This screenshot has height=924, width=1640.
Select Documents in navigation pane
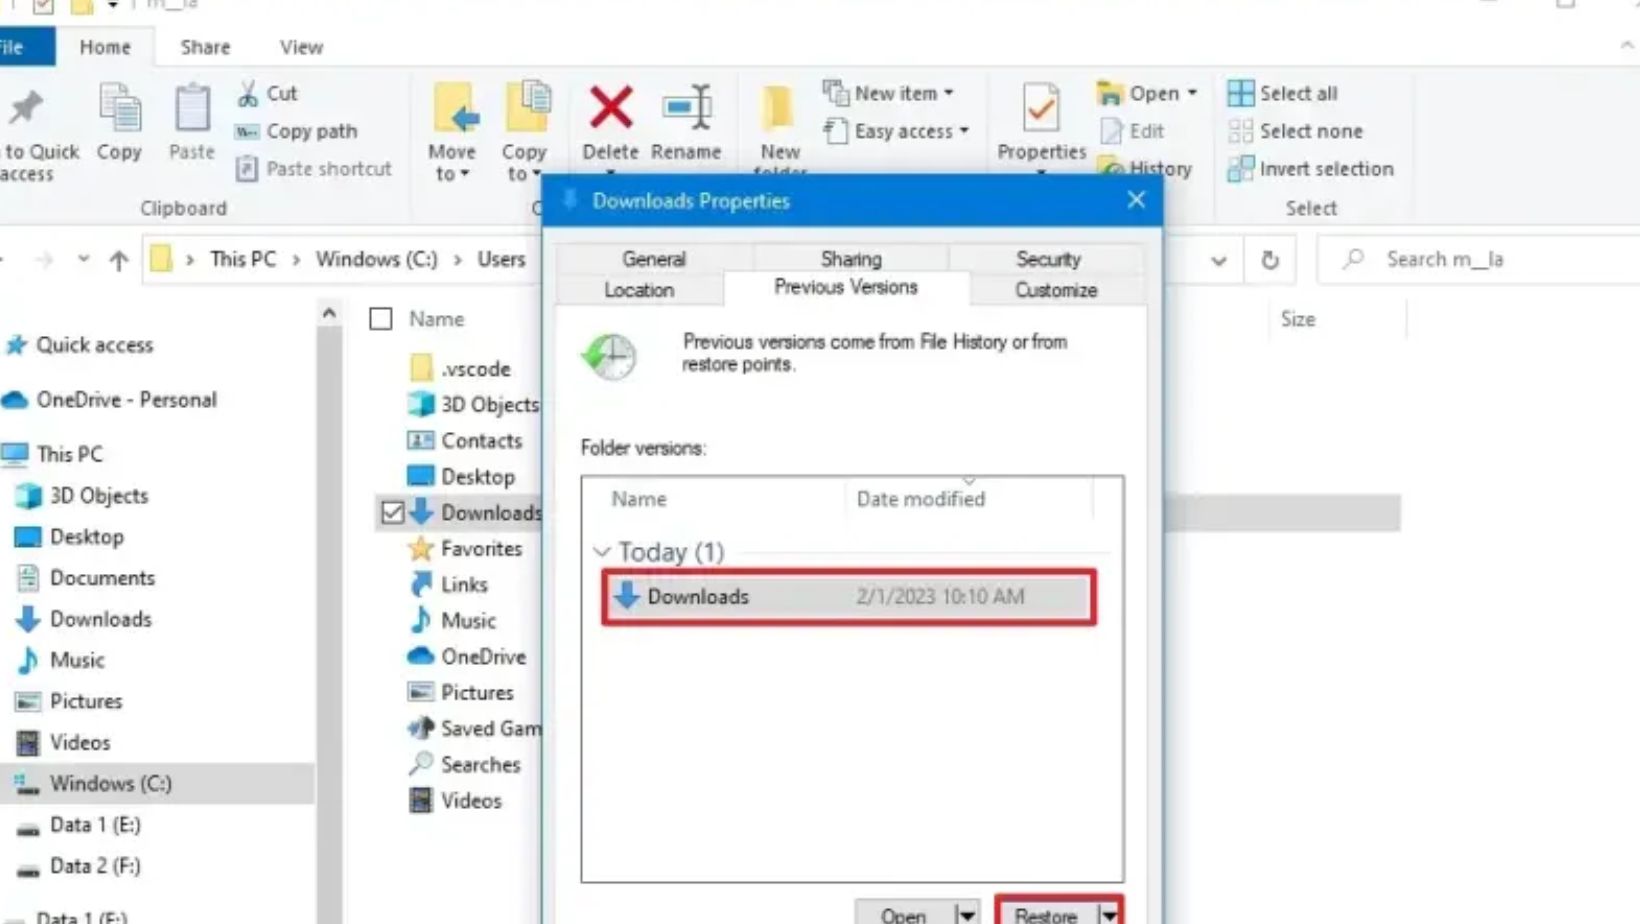tap(86, 578)
